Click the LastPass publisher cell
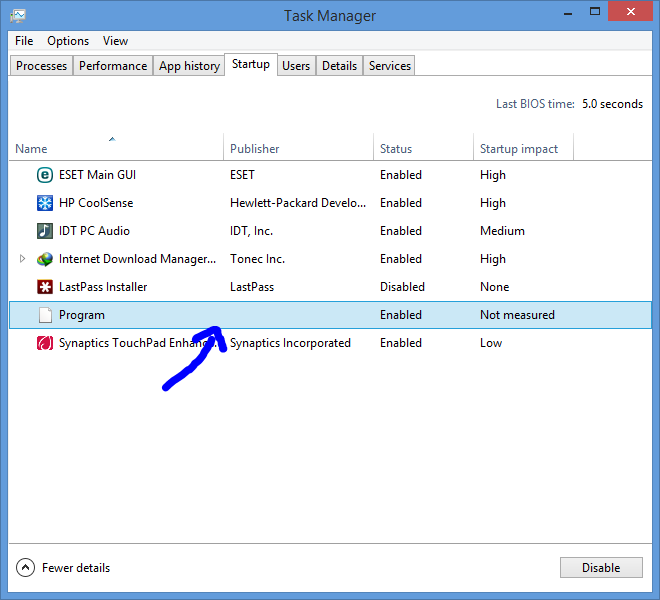Screen dimensions: 660x600 (x=252, y=287)
